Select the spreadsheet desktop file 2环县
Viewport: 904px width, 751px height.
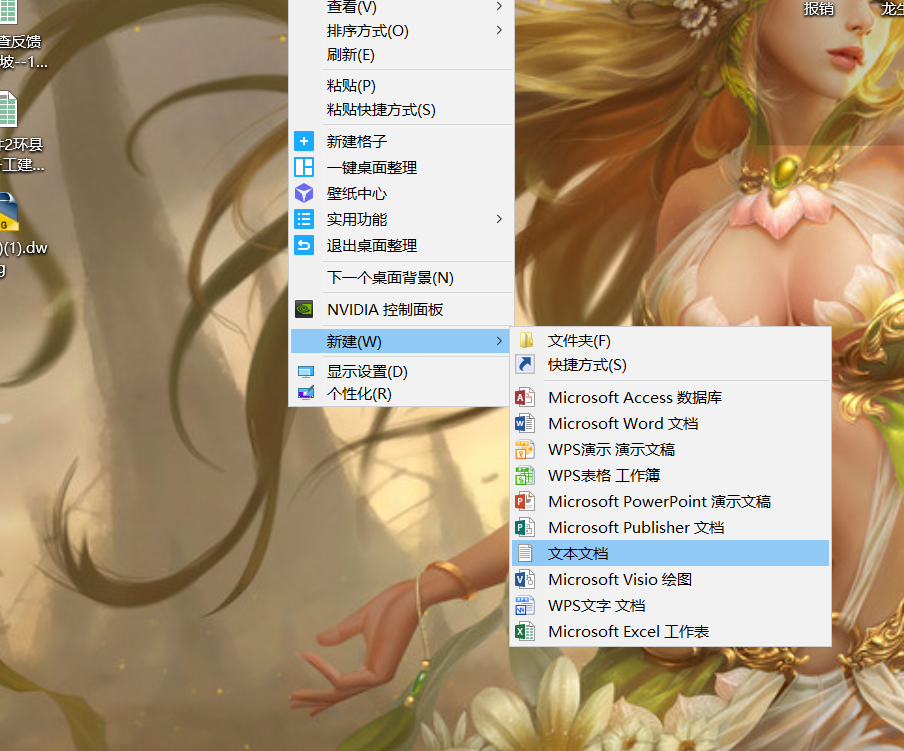(9, 110)
